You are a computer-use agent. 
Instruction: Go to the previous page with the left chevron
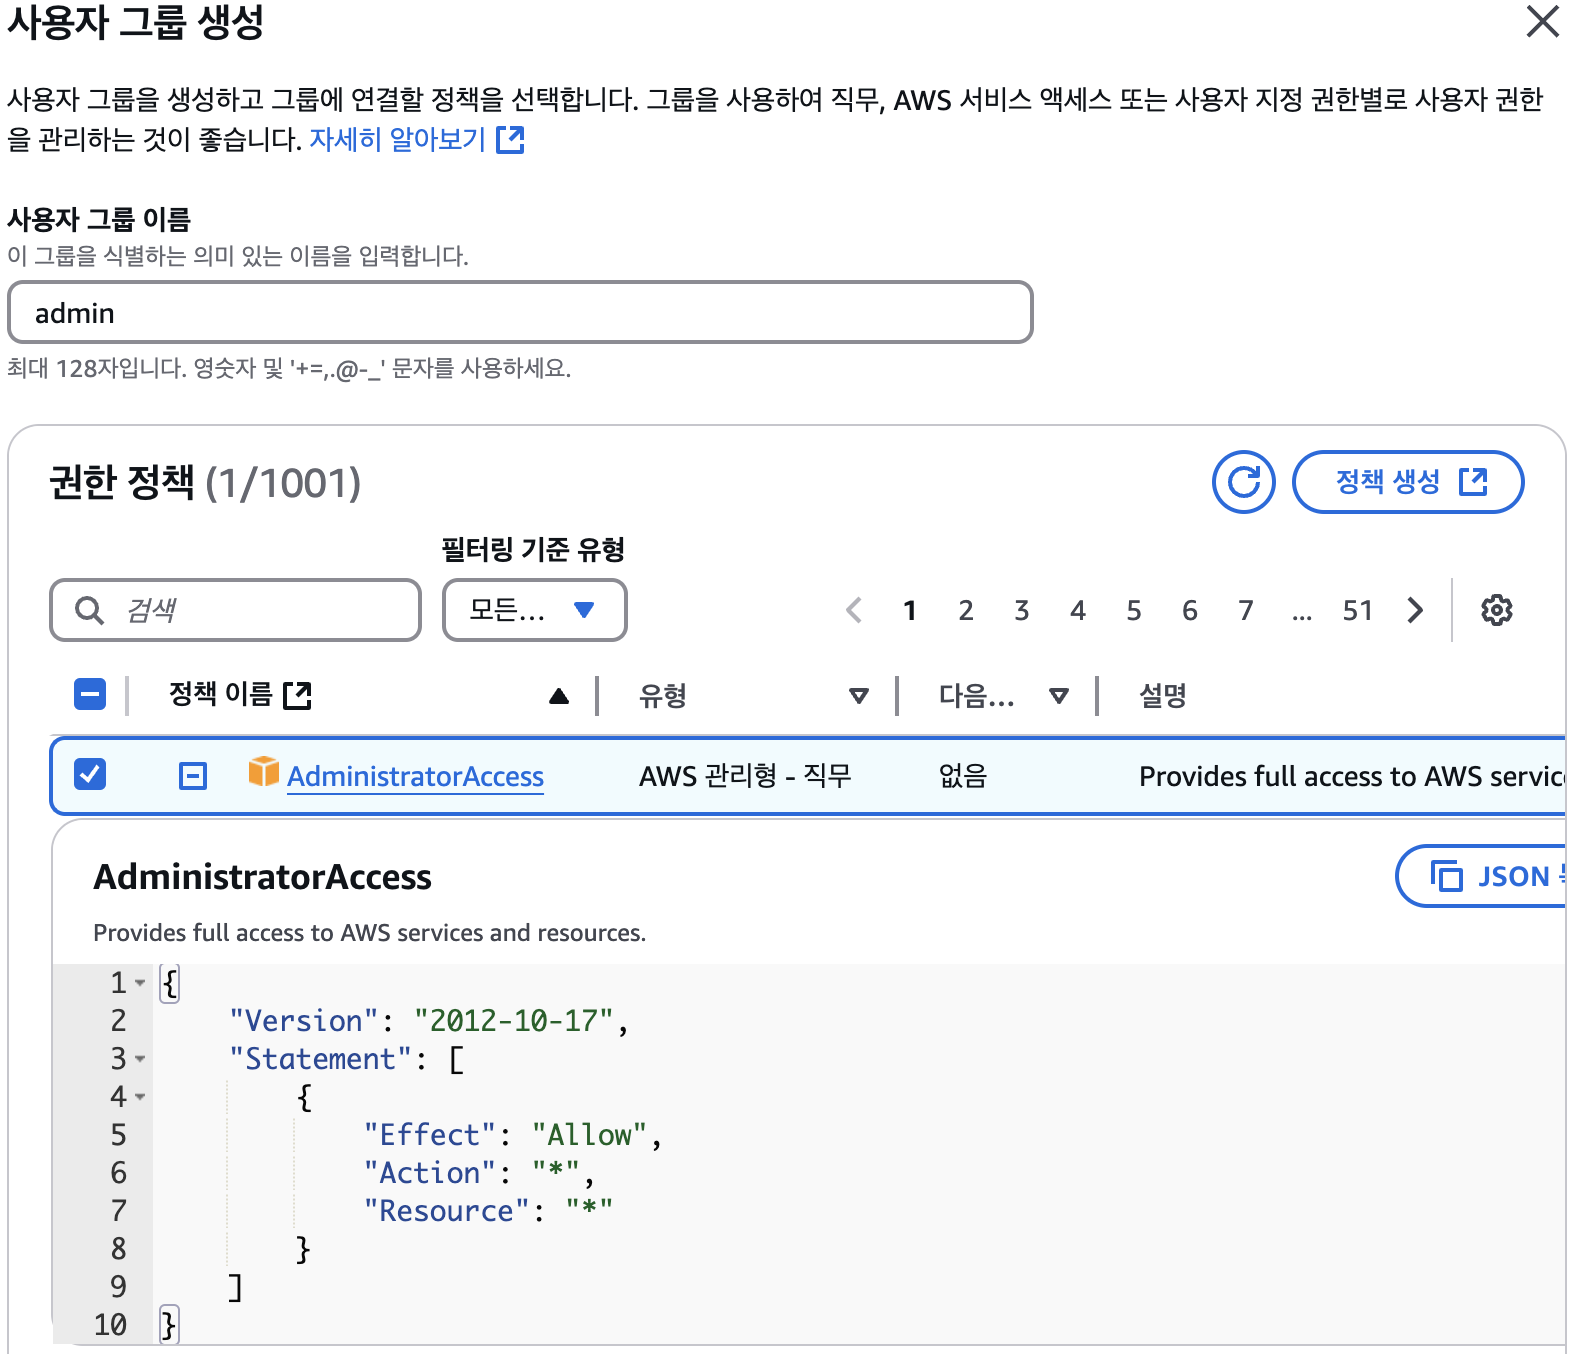click(x=854, y=610)
